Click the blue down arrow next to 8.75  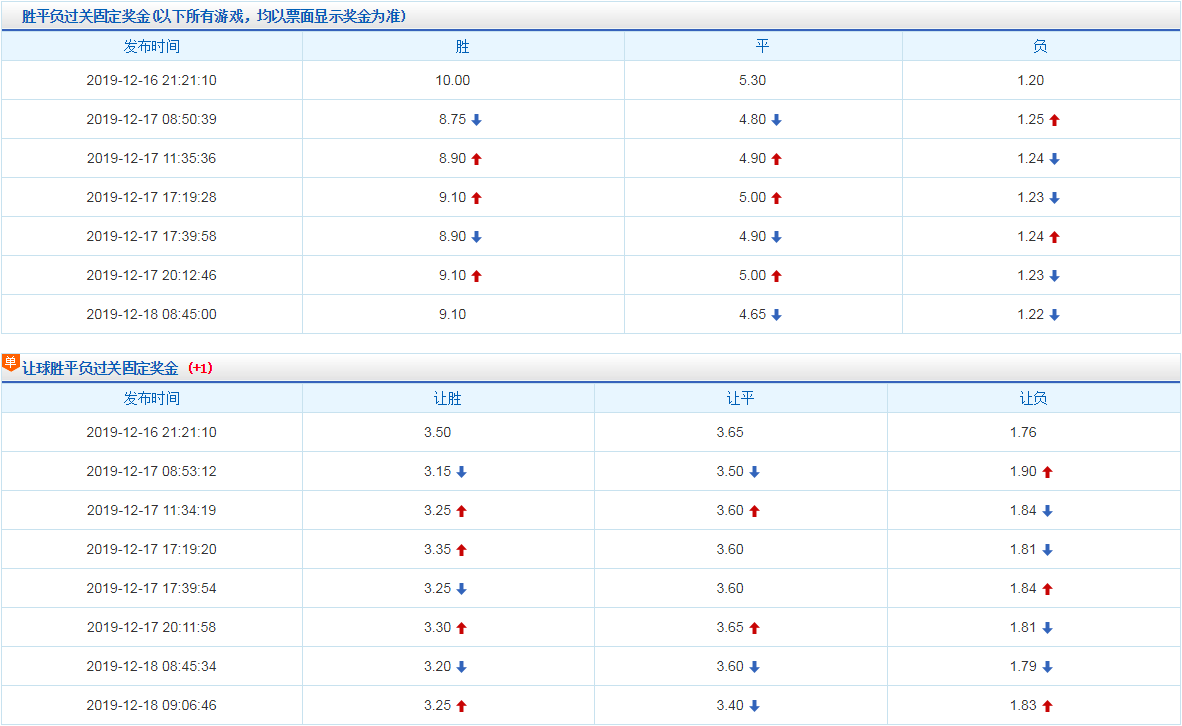(479, 119)
